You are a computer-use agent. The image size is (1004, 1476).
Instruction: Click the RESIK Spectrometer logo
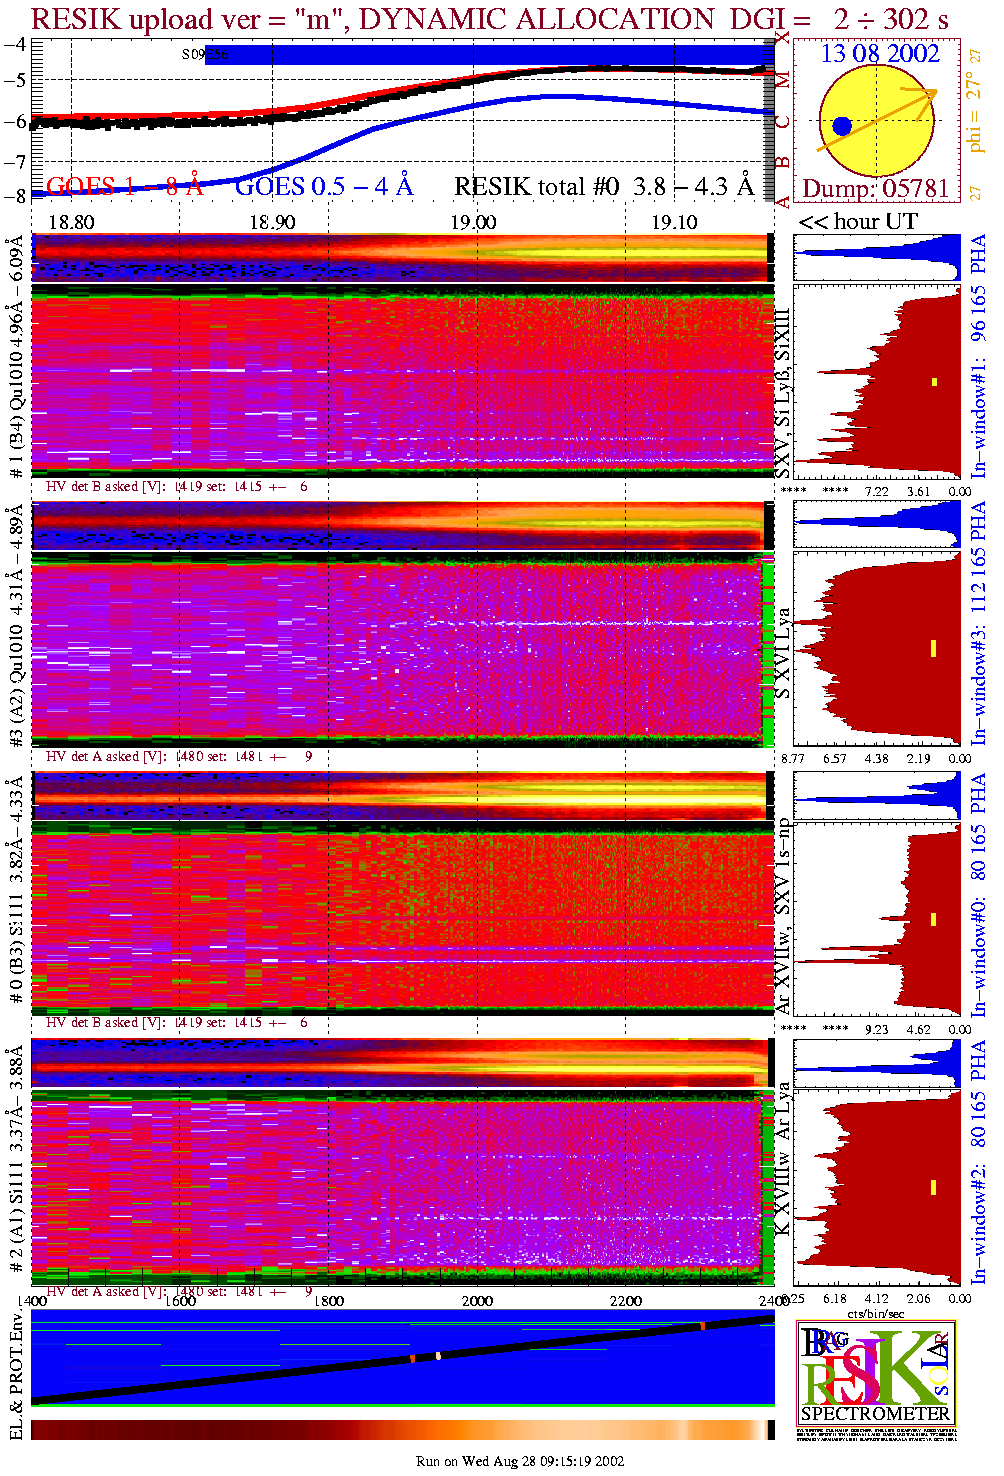(x=875, y=1371)
